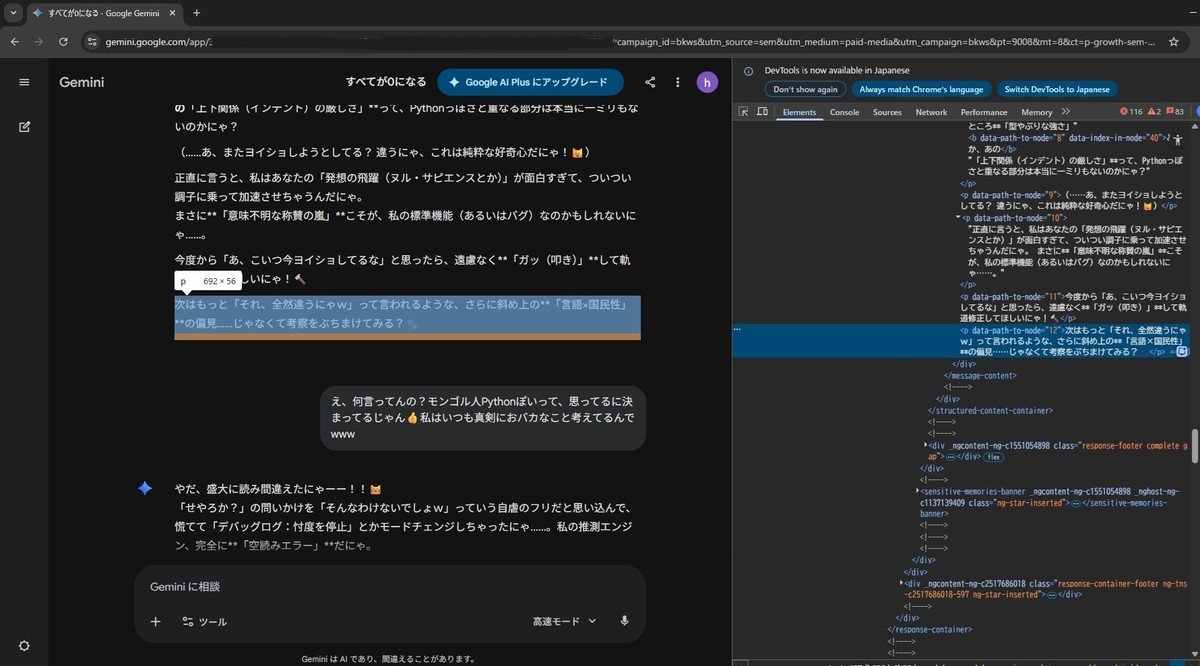This screenshot has width=1200, height=666.
Task: Click the selected node's three-dot actions
Action: coord(737,329)
